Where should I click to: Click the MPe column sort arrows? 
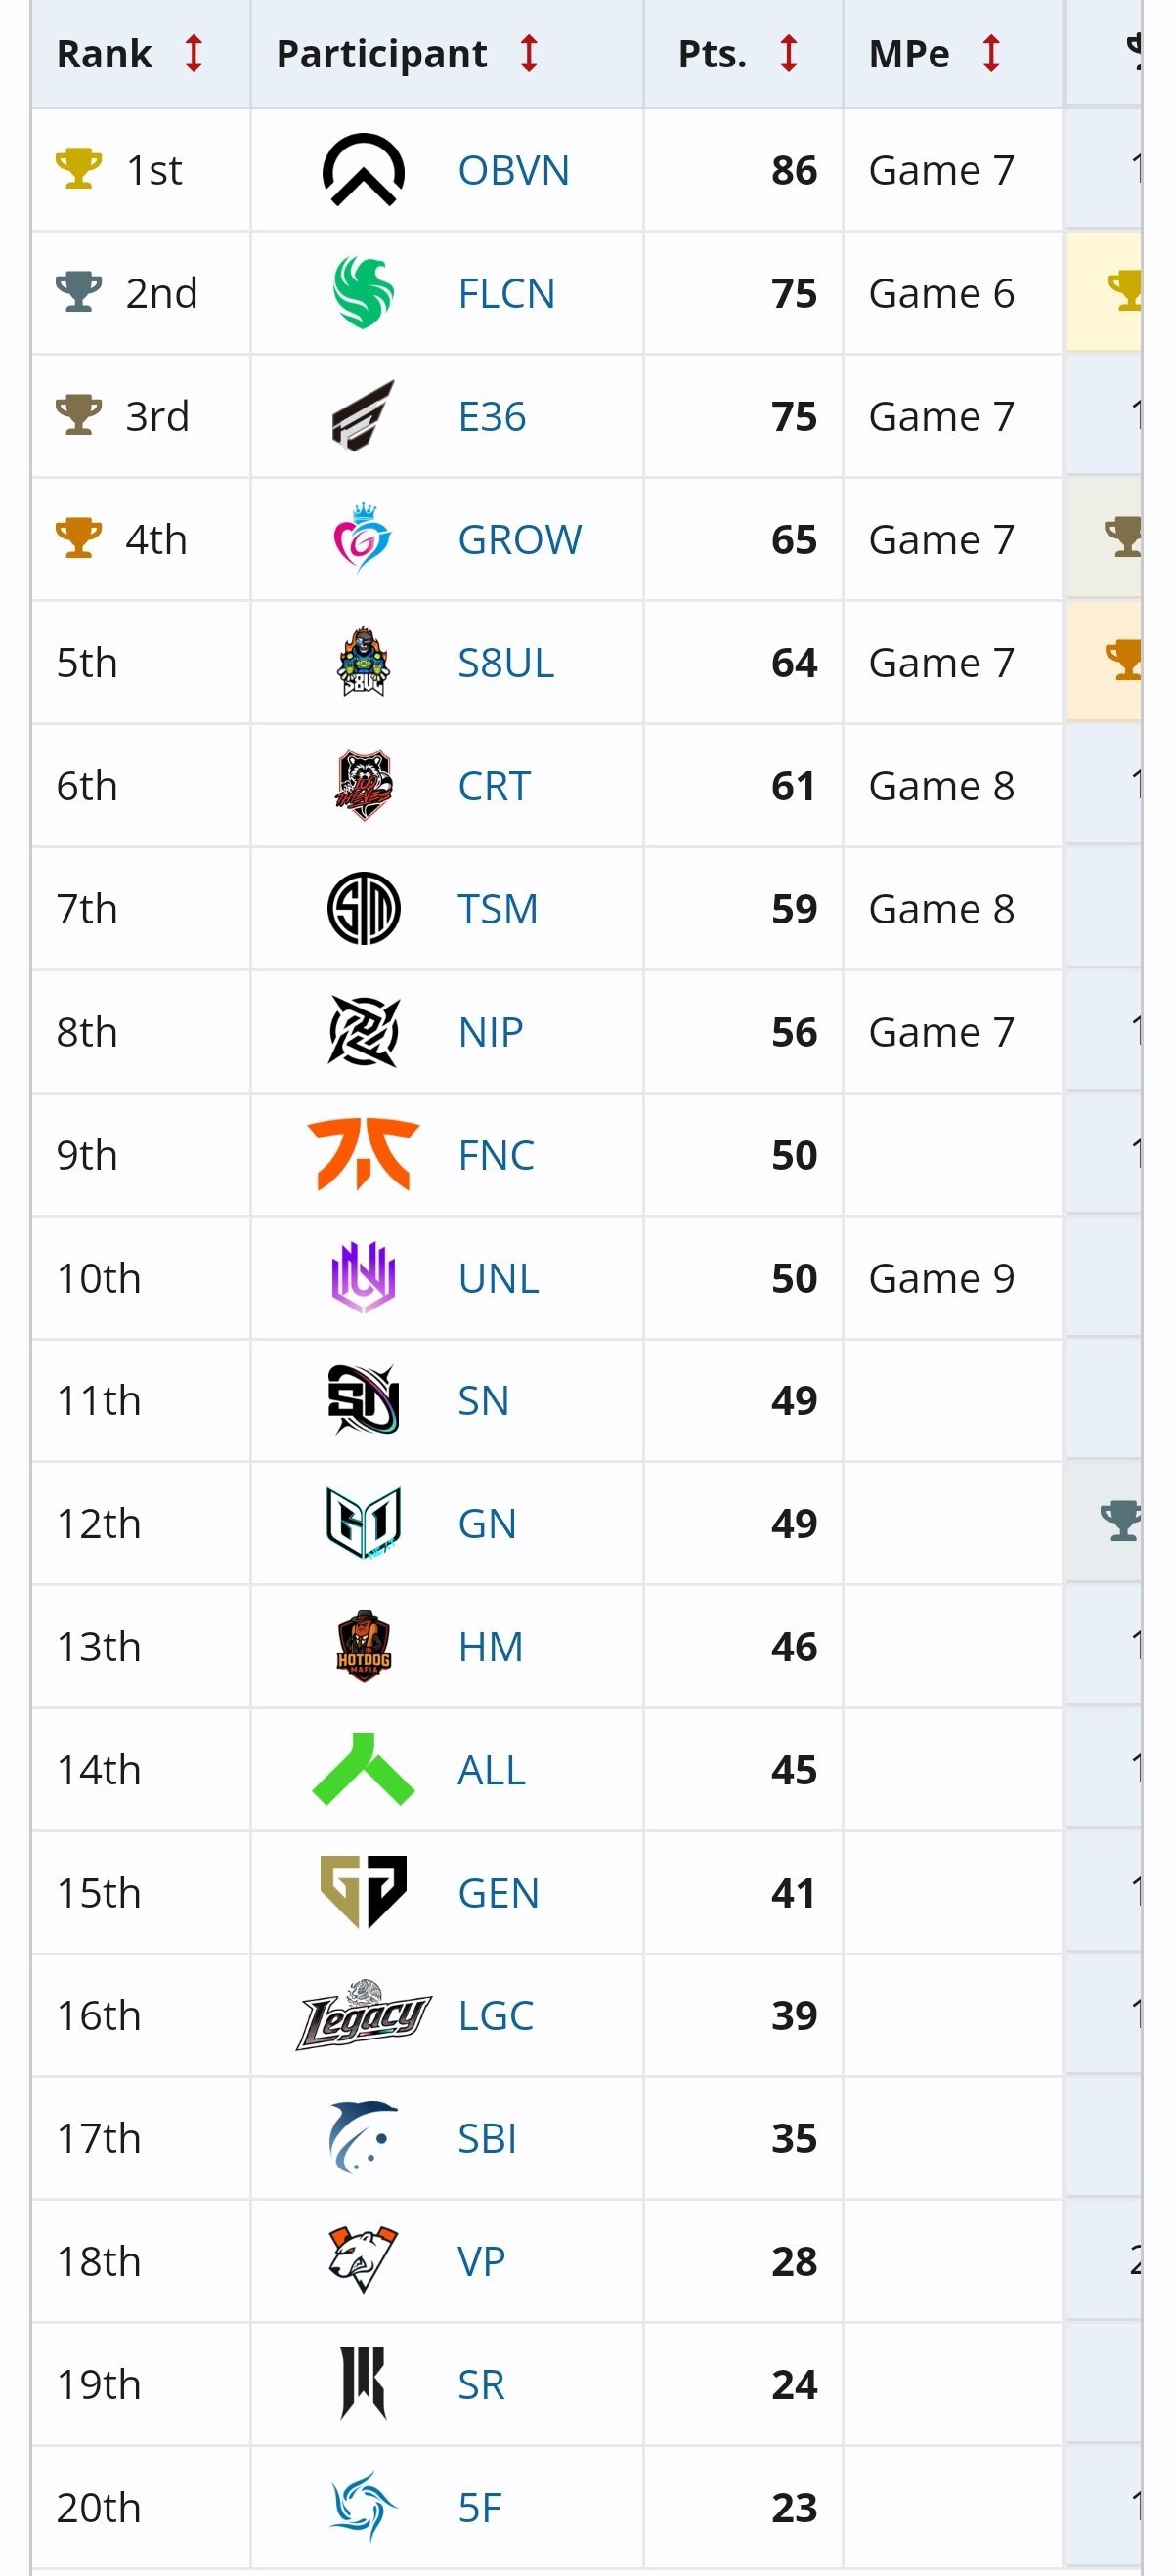991,54
